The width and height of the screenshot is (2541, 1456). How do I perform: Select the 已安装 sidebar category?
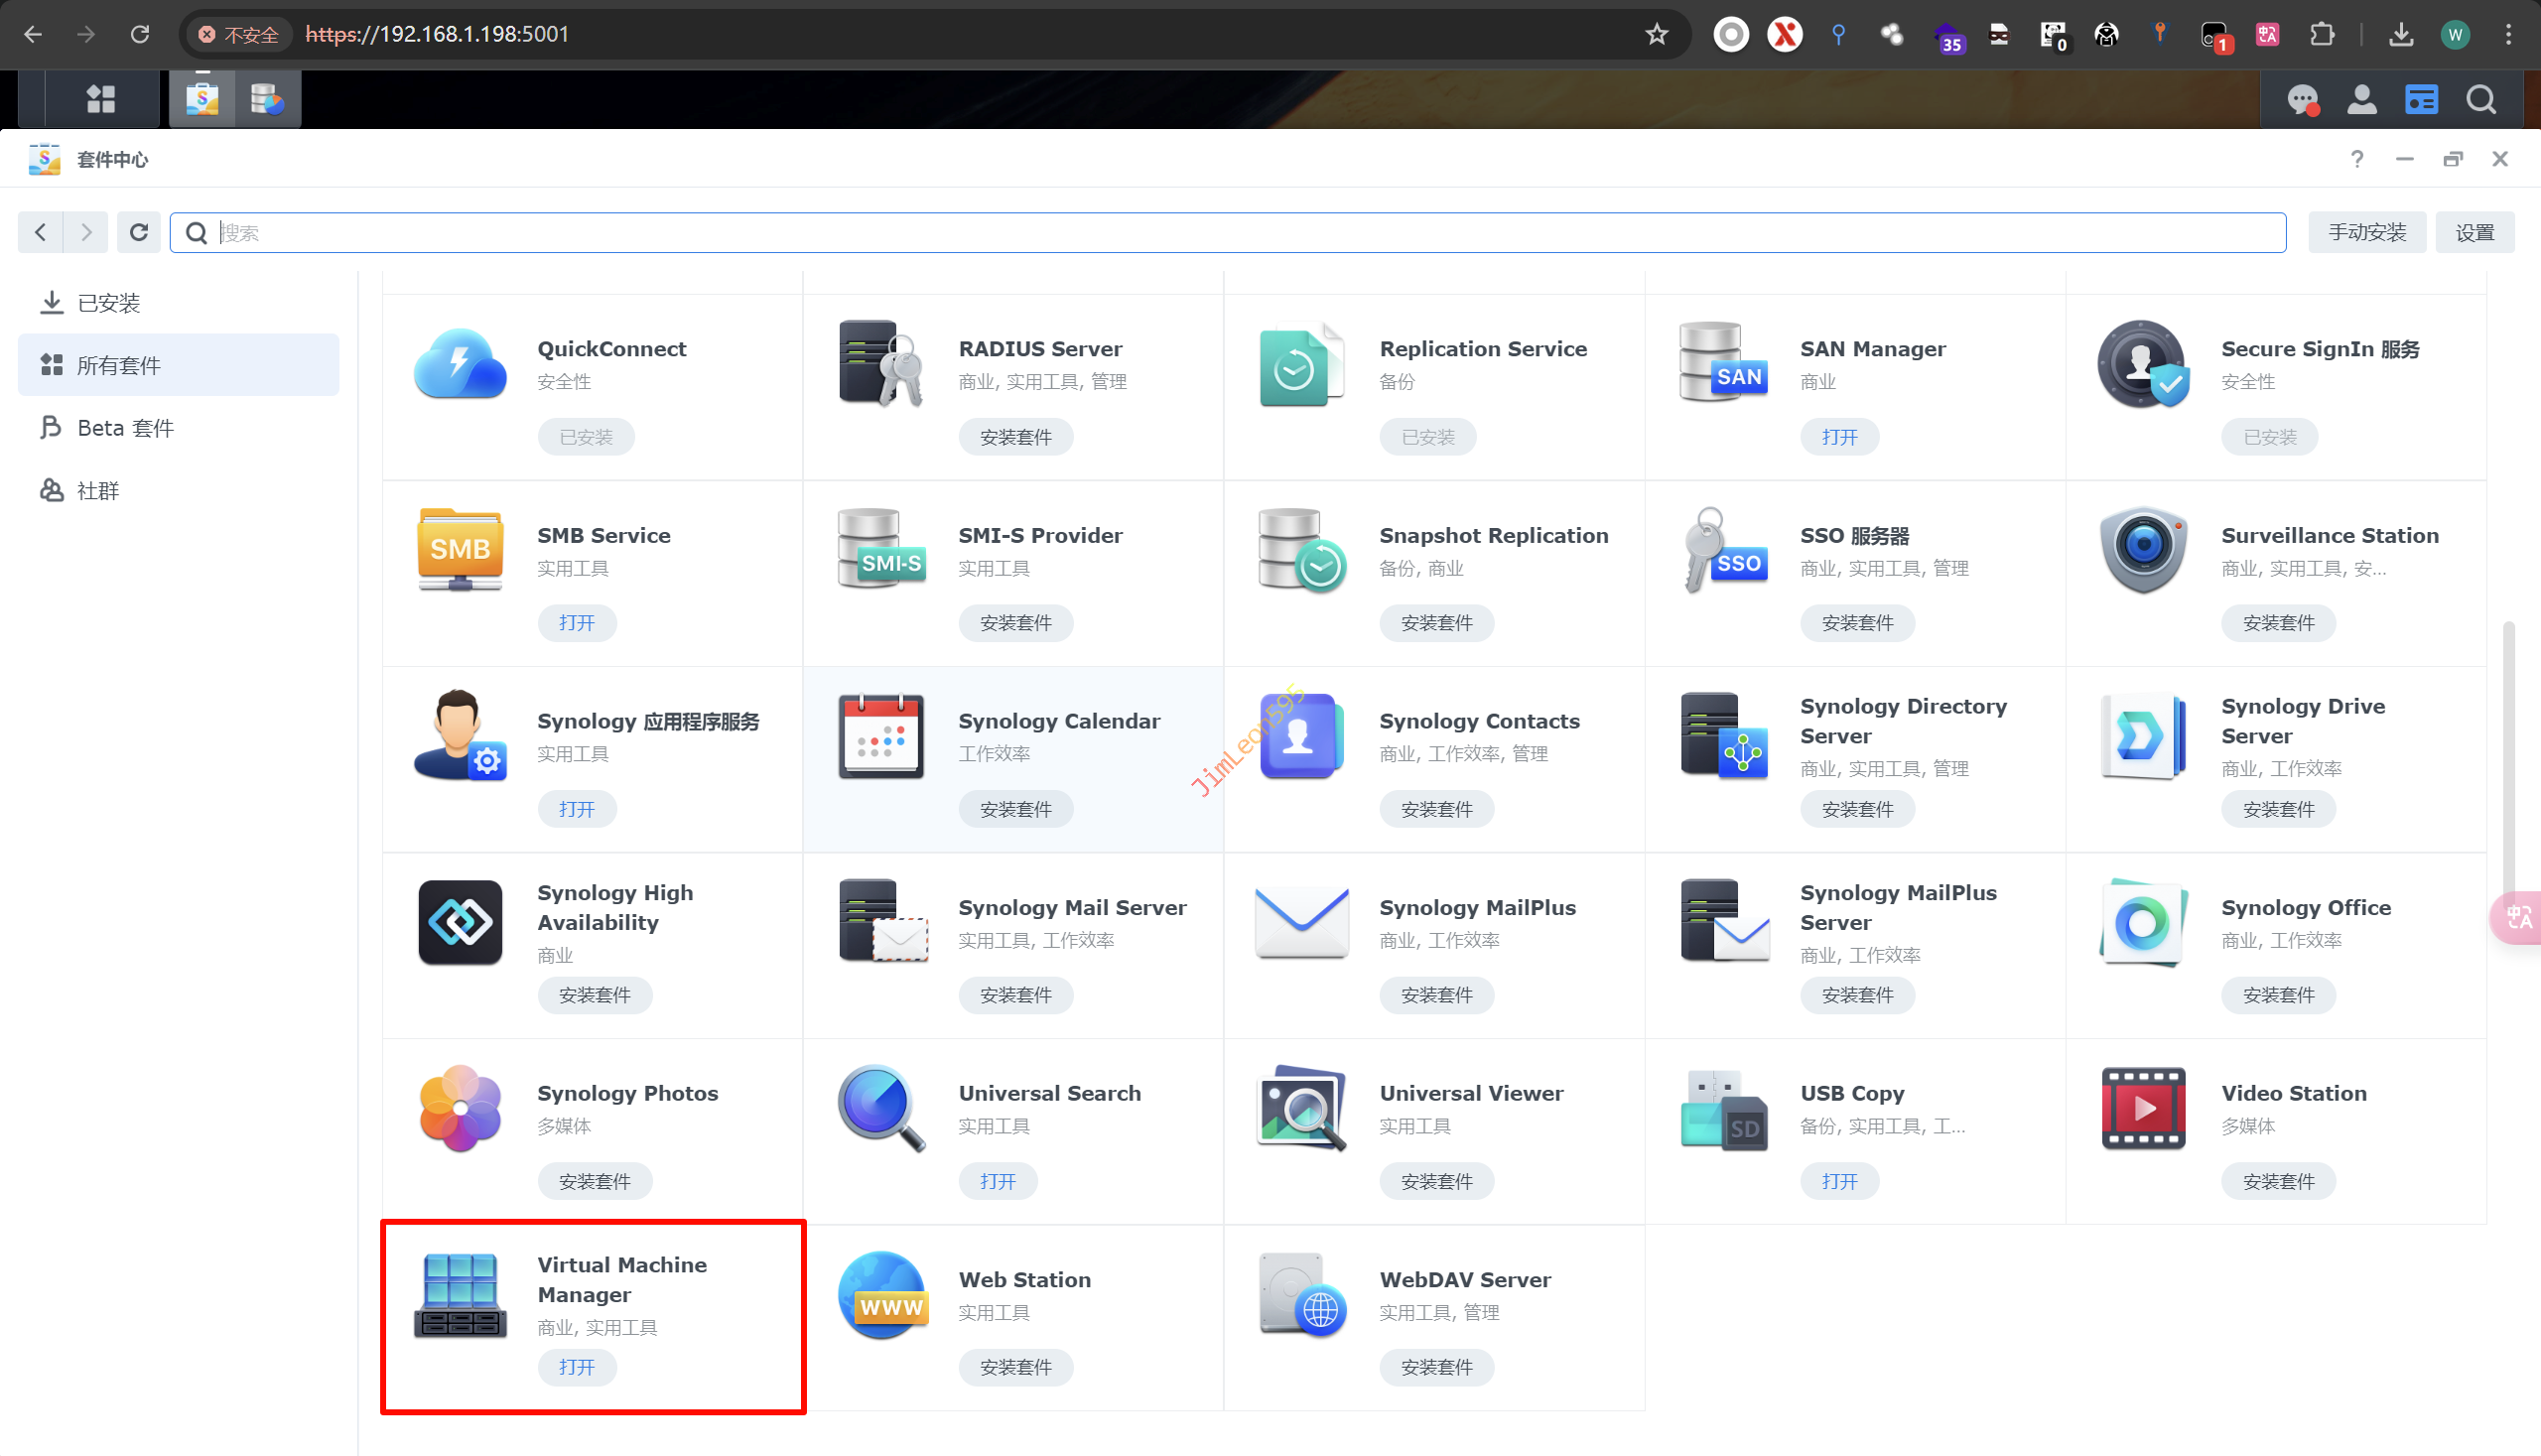(x=108, y=303)
